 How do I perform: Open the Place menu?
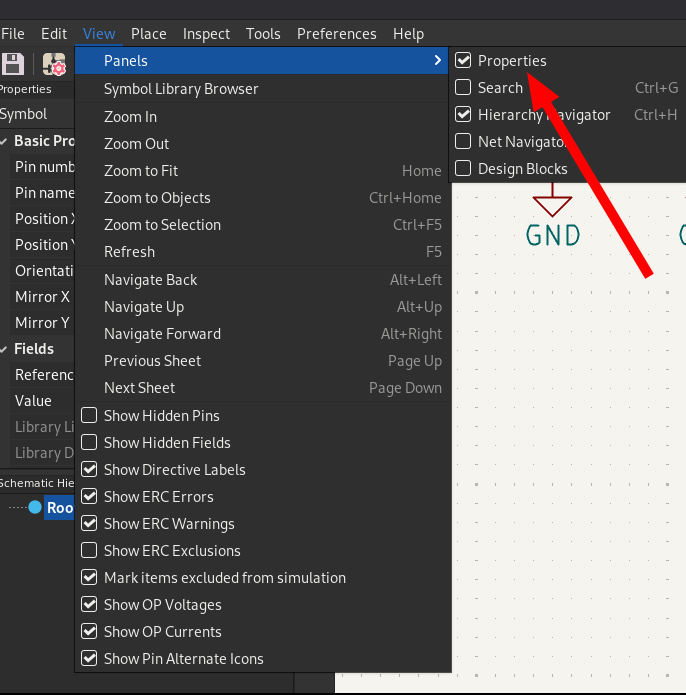(x=149, y=34)
